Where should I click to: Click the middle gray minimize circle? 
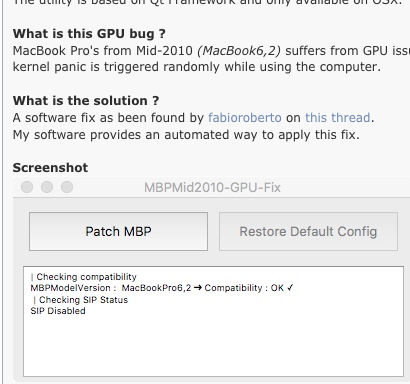coord(47,187)
